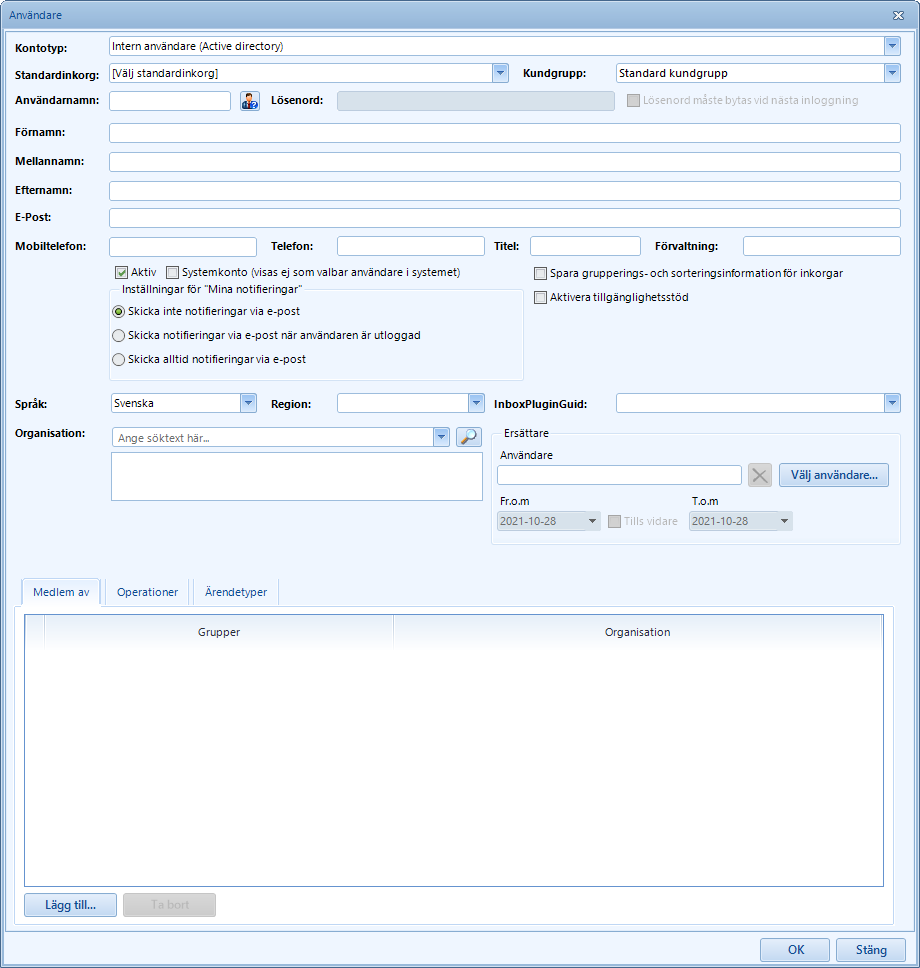Screen dimensions: 920x968
Task: Switch to the Operationer tab
Action: 148,592
